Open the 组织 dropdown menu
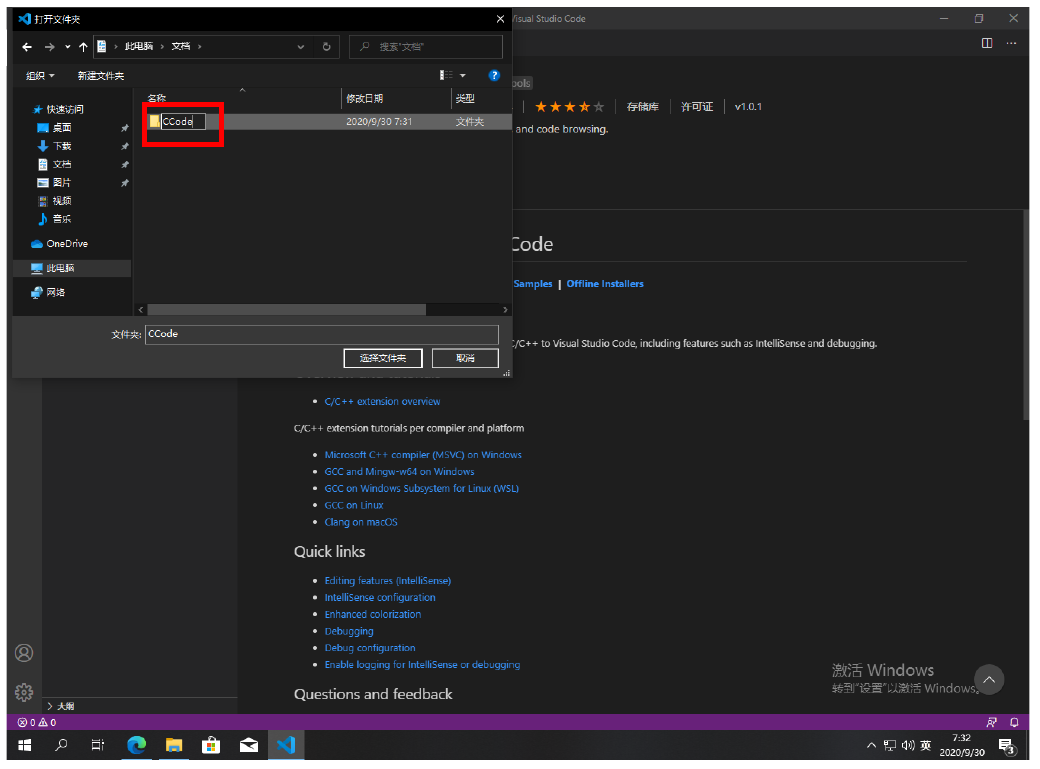The height and width of the screenshot is (769, 1040). tap(41, 76)
